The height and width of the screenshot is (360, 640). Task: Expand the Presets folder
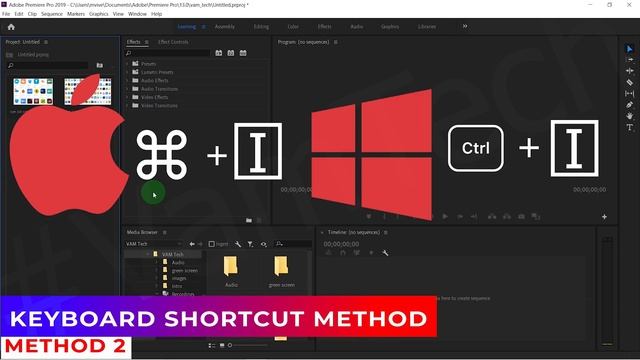click(127, 64)
